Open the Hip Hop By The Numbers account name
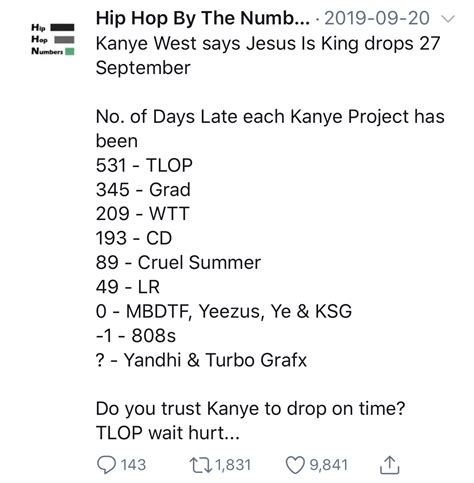474x483 pixels. tap(203, 18)
